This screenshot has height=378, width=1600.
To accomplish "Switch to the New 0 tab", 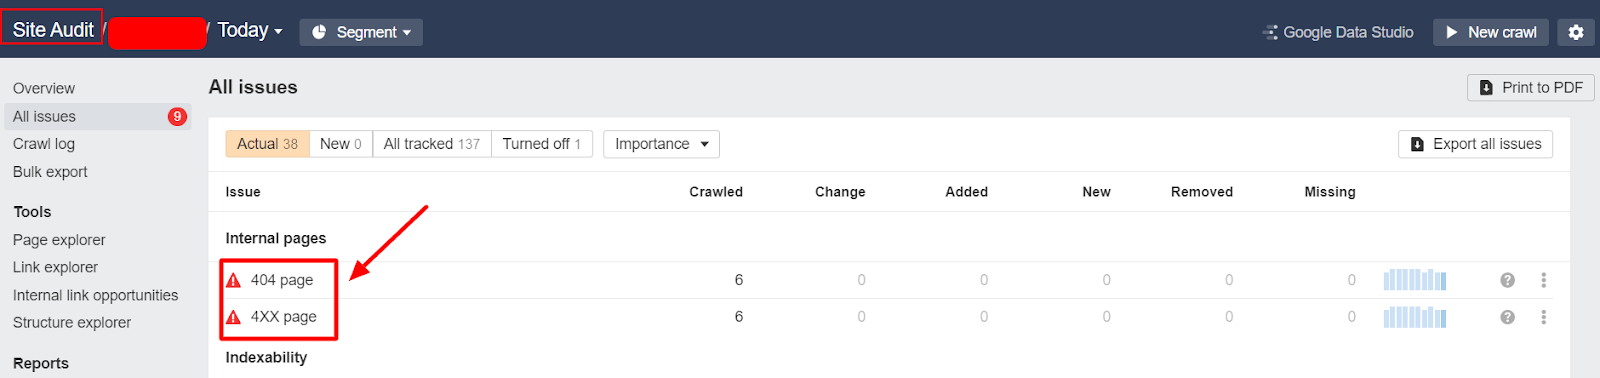I will coord(341,144).
